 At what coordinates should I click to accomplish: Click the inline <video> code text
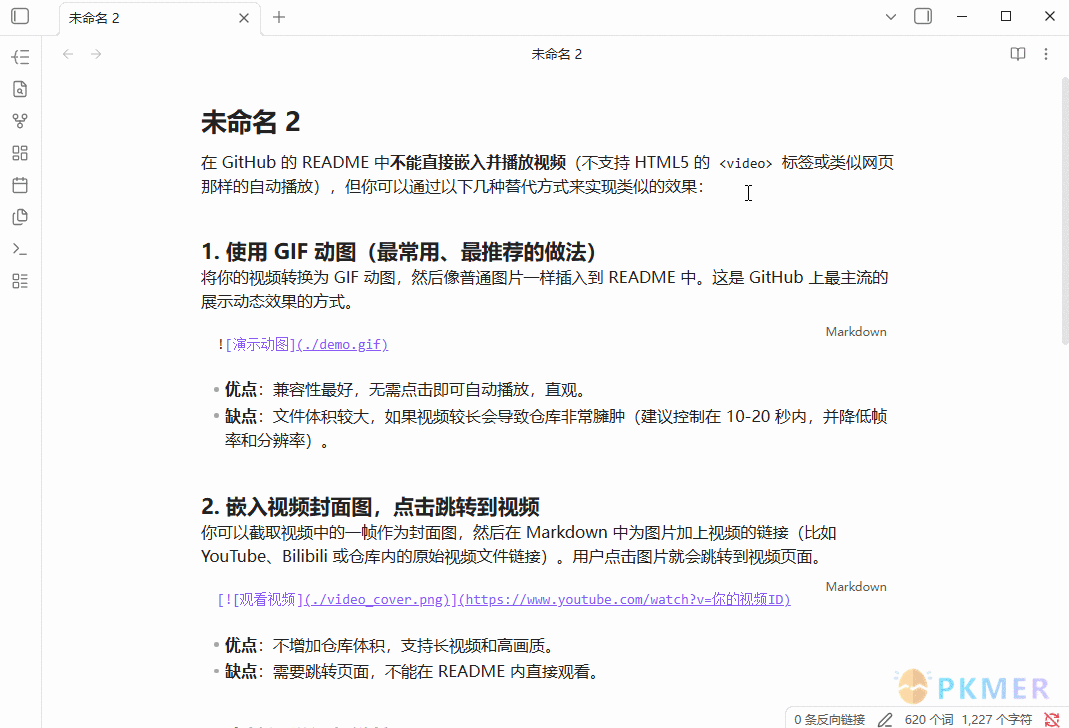746,164
